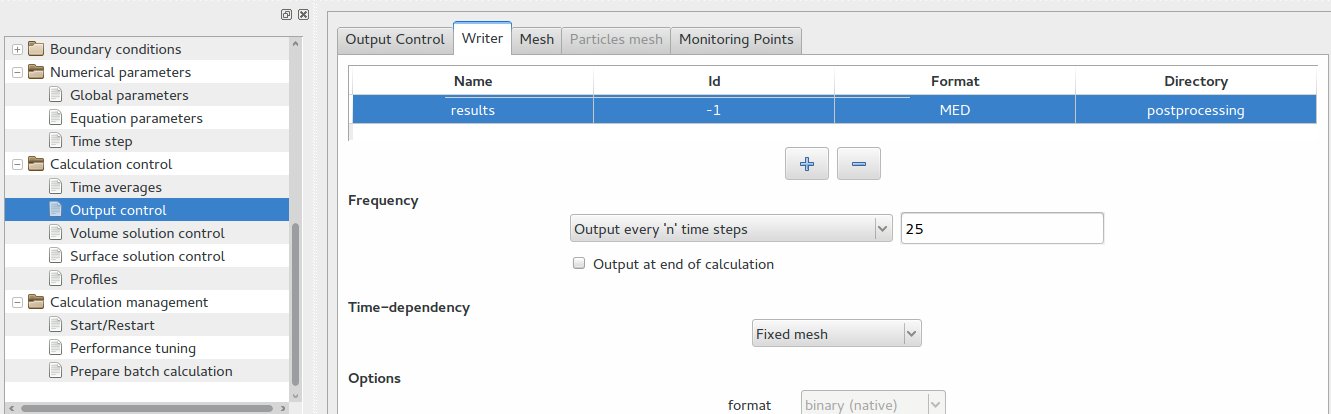Click the Numerical parameters folder icon
The width and height of the screenshot is (1331, 414).
point(36,72)
